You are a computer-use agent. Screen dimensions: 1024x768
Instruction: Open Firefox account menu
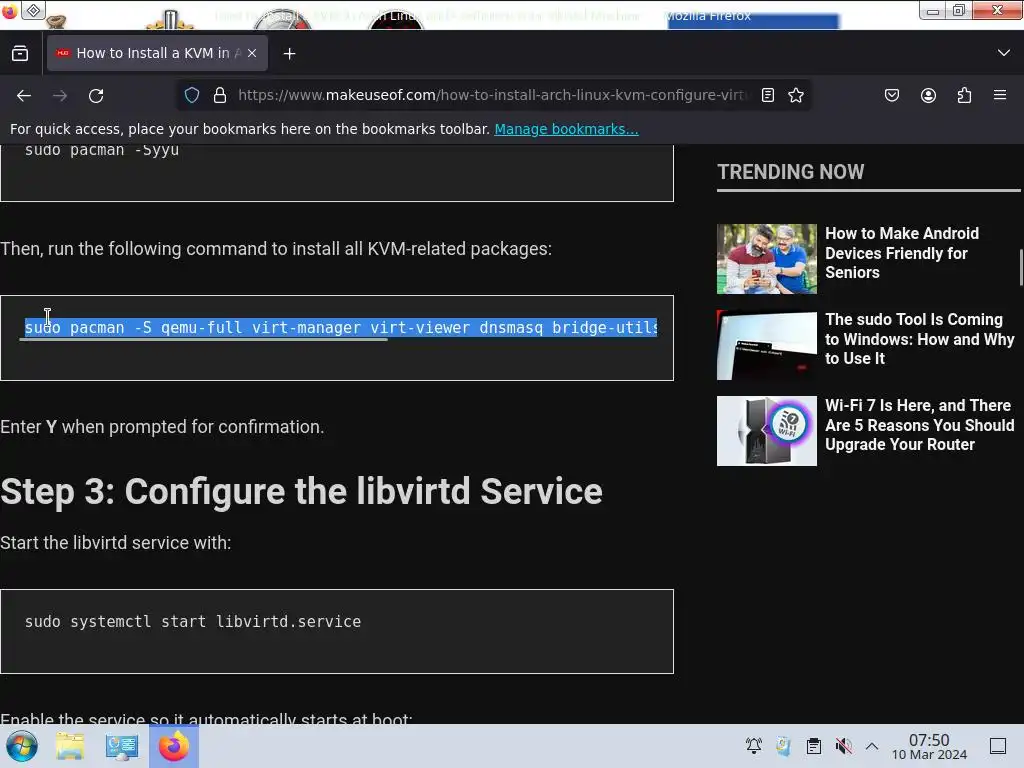tap(928, 95)
